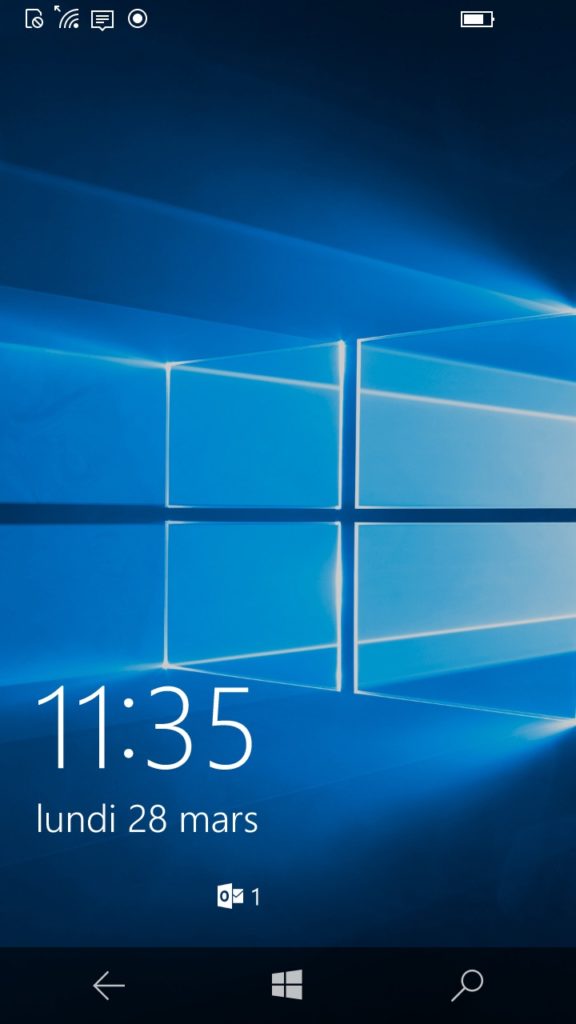Tap the Windows Start button
This screenshot has height=1024, width=576.
[x=287, y=985]
